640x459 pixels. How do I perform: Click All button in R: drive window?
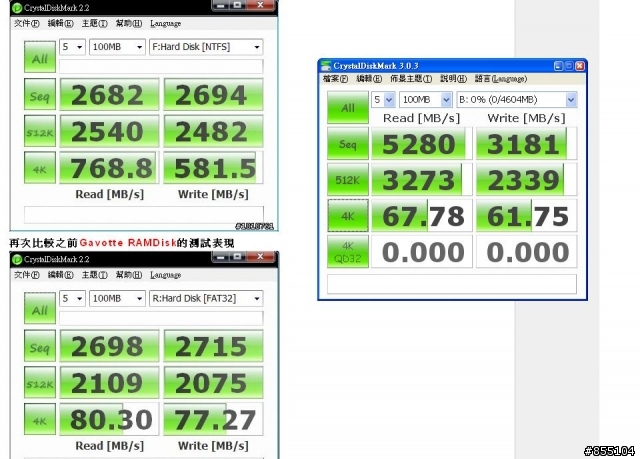coord(40,309)
